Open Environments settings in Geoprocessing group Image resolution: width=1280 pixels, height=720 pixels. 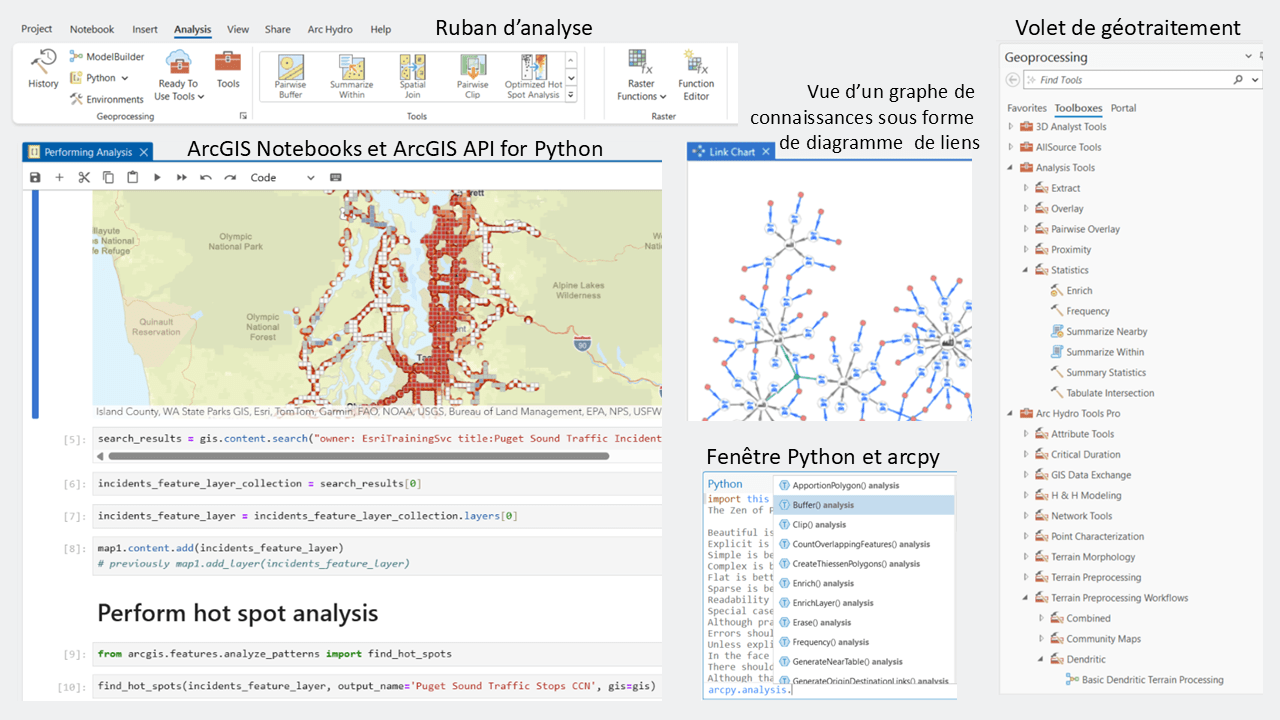(107, 99)
